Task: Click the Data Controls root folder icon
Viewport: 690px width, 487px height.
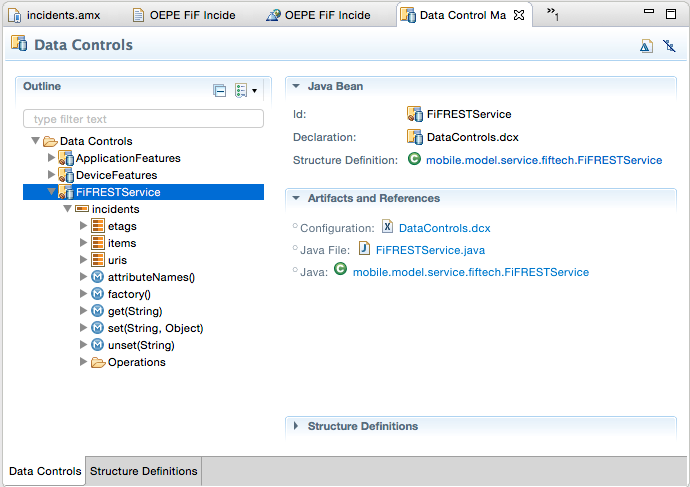Action: click(x=50, y=141)
